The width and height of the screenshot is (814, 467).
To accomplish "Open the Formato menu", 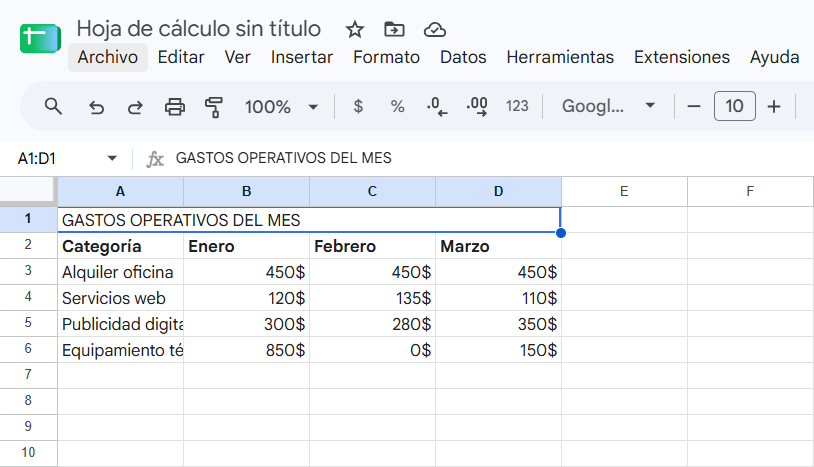I will coord(386,57).
